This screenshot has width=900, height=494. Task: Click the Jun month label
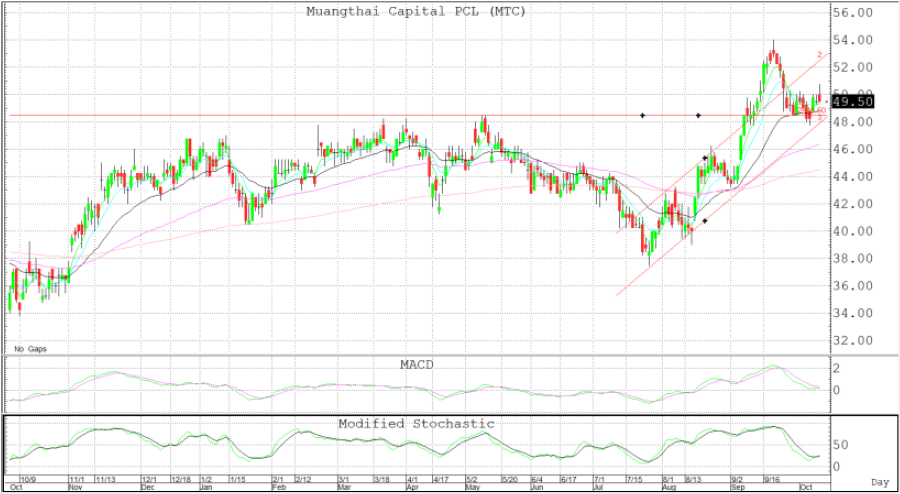(537, 486)
